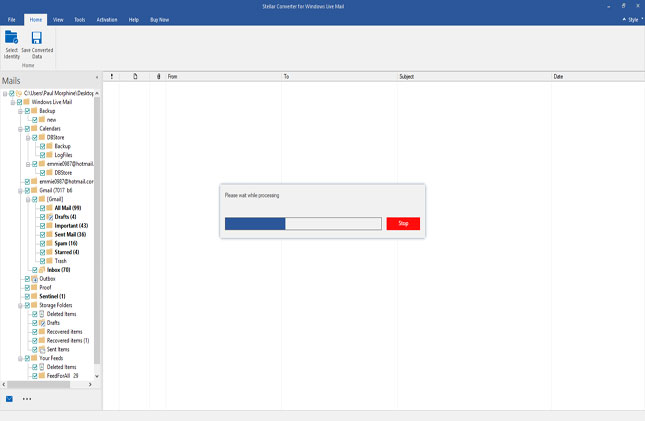Sort by the importance exclamation column
The image size is (645, 421).
[x=111, y=77]
